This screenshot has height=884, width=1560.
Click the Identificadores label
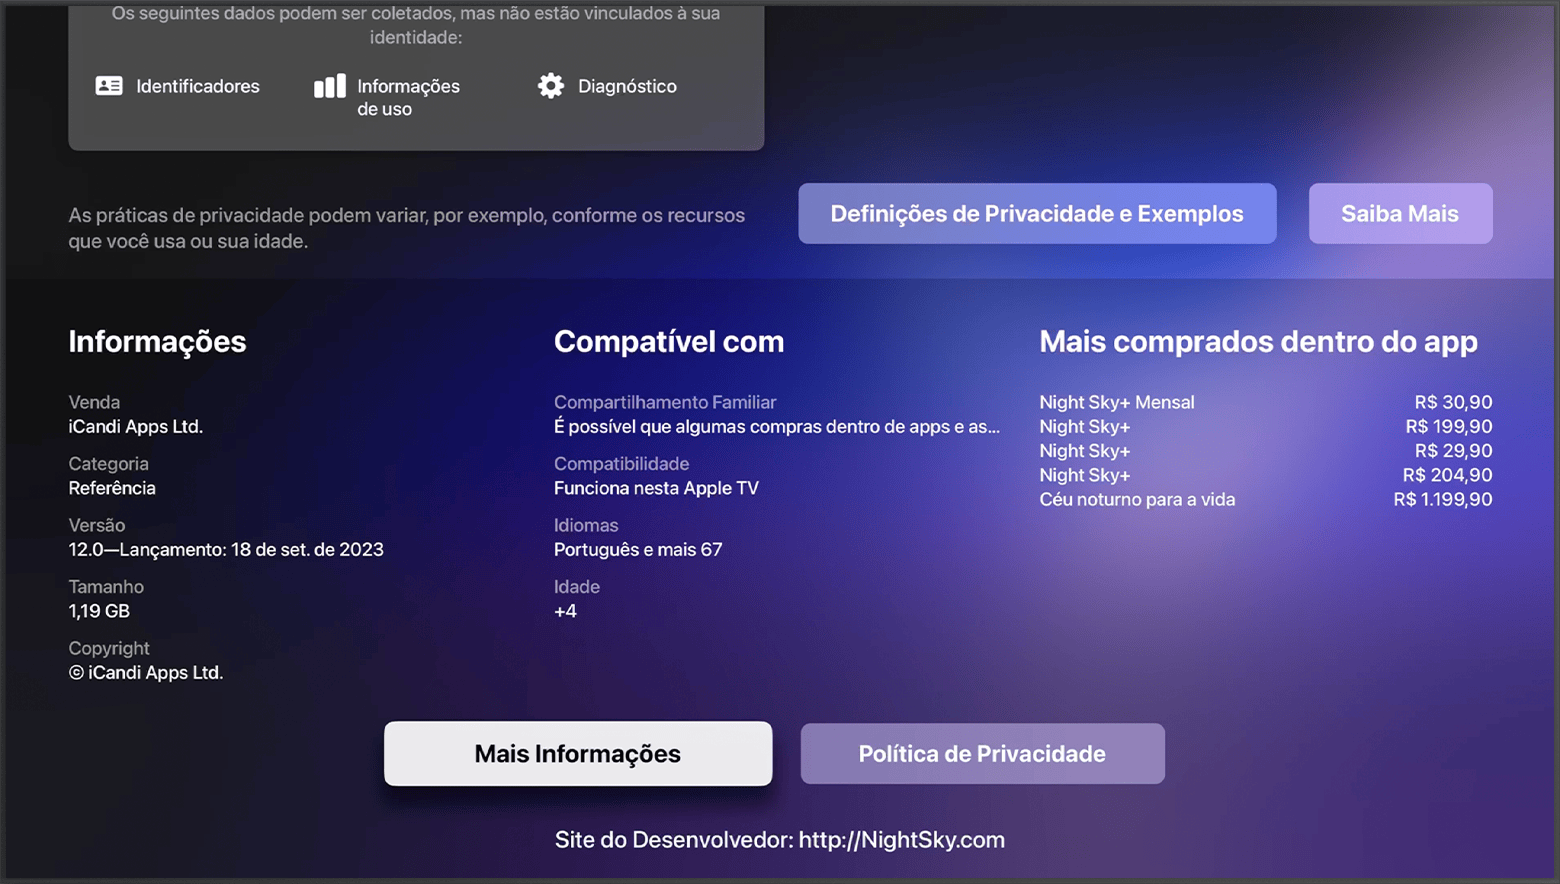198,86
